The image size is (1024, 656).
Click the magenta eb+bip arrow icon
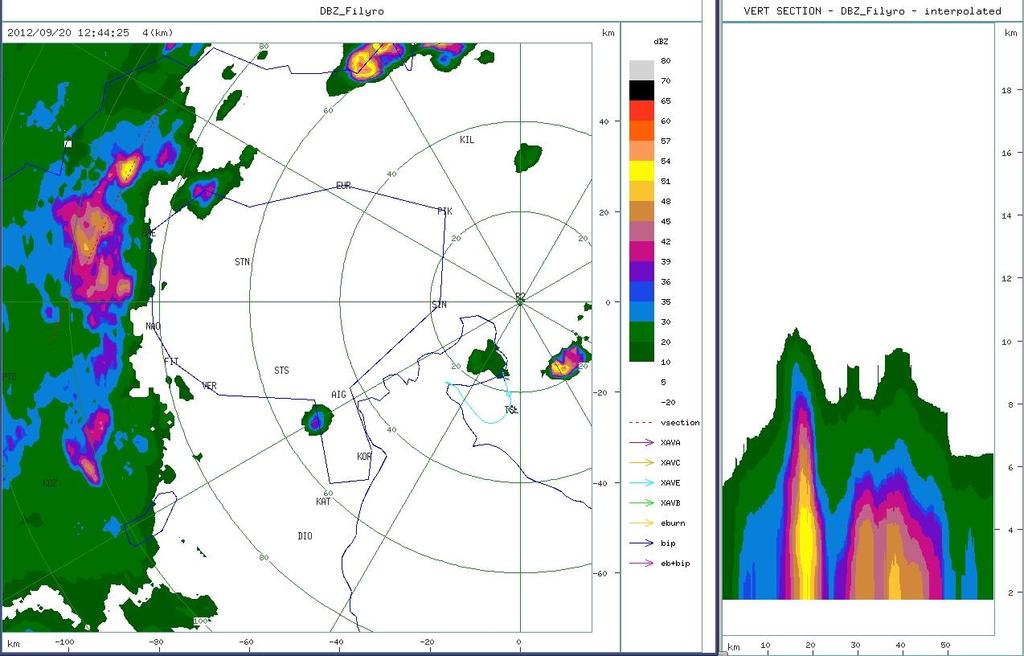pos(642,563)
